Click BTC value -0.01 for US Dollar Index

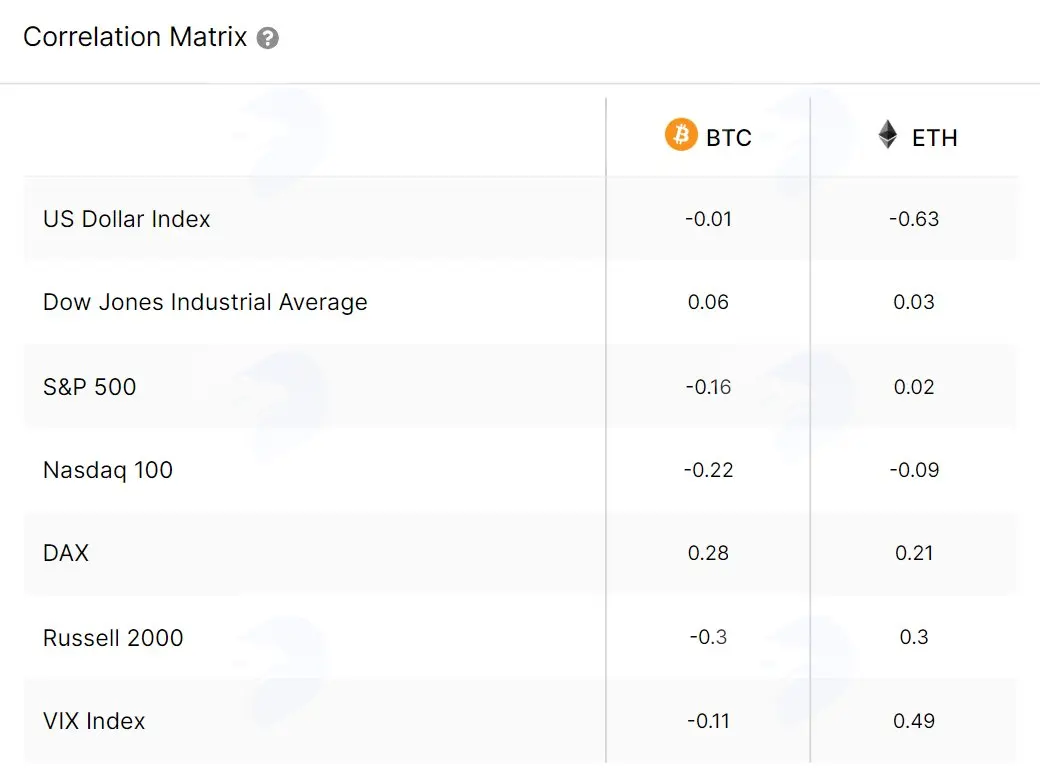(708, 219)
